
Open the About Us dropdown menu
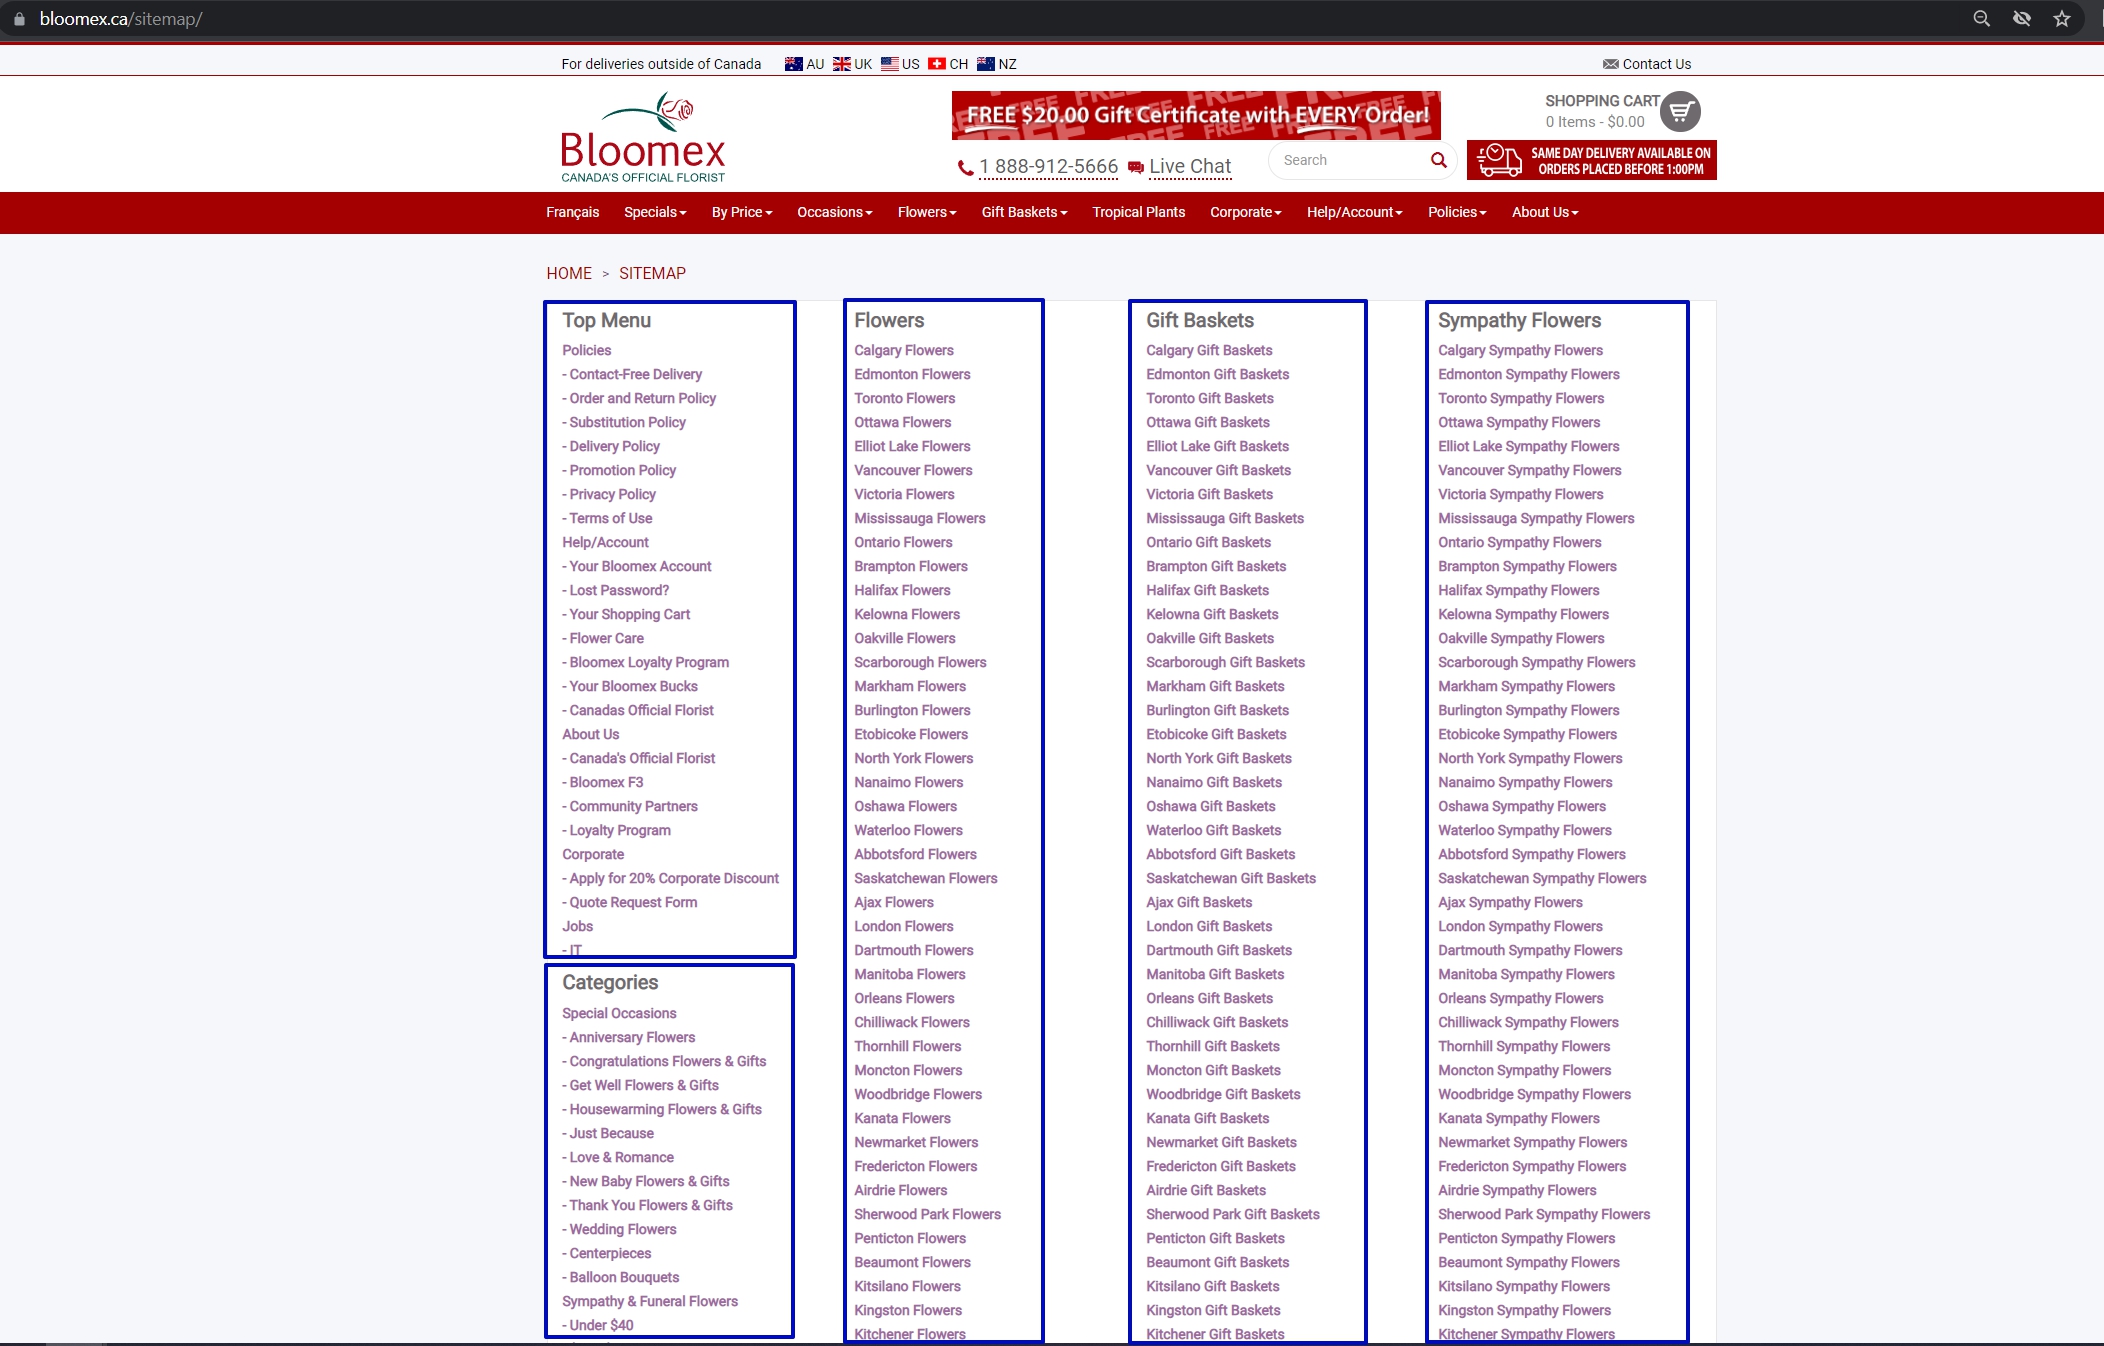pos(1545,212)
